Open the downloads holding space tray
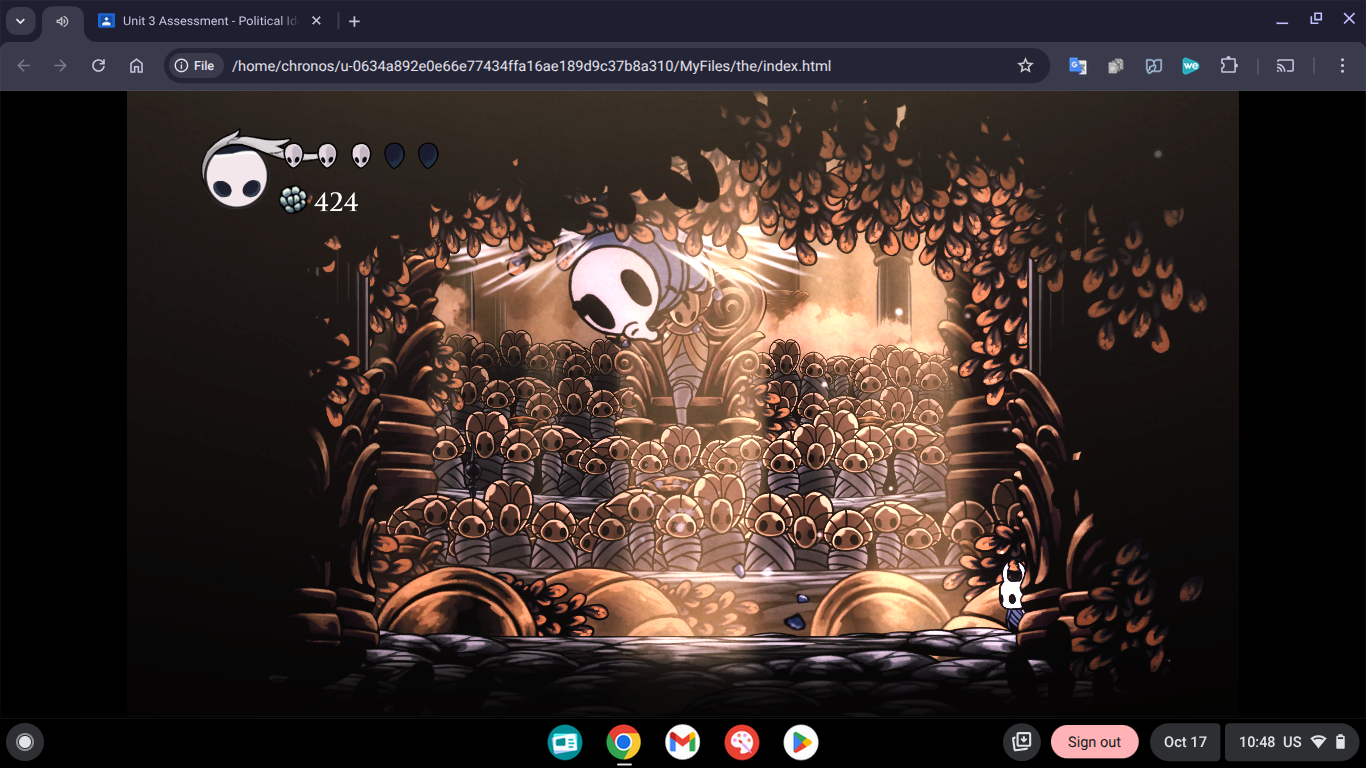Viewport: 1366px width, 768px height. [x=1022, y=742]
